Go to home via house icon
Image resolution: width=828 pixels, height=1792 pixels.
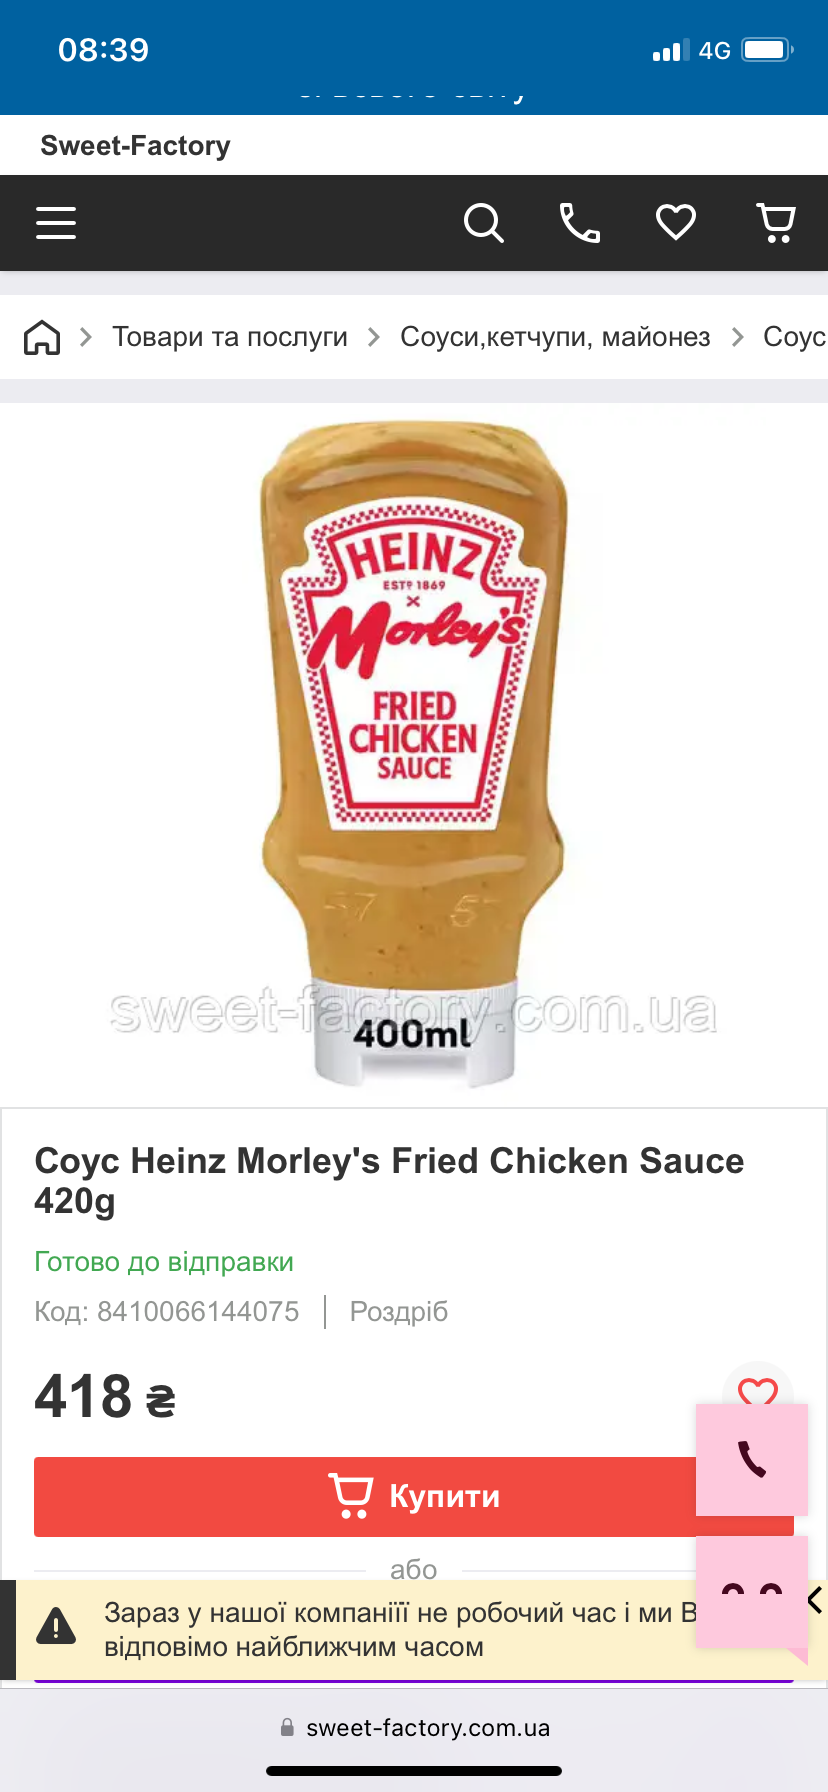(42, 337)
